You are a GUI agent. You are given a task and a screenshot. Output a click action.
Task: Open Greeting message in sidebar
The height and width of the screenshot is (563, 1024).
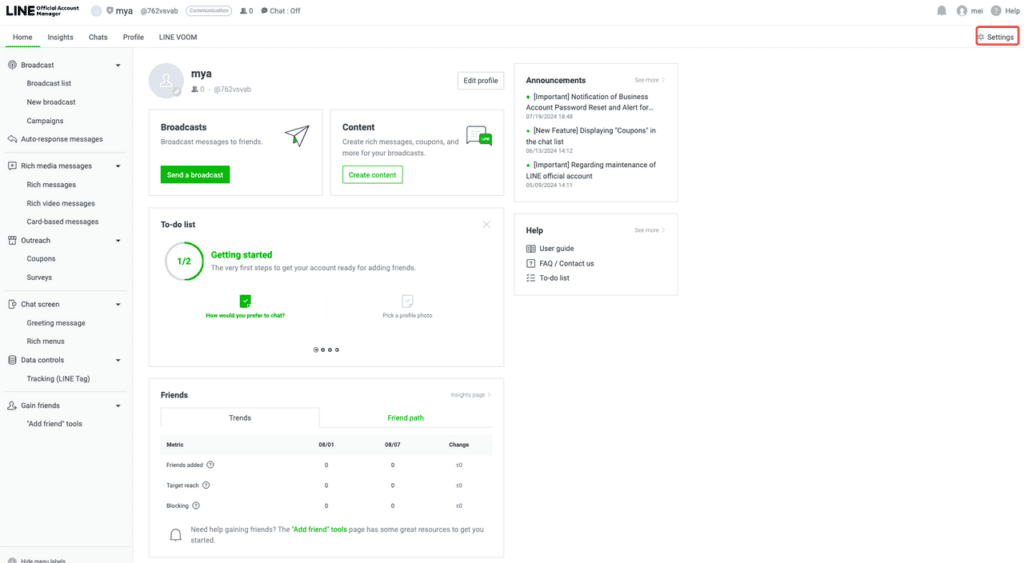(x=56, y=323)
